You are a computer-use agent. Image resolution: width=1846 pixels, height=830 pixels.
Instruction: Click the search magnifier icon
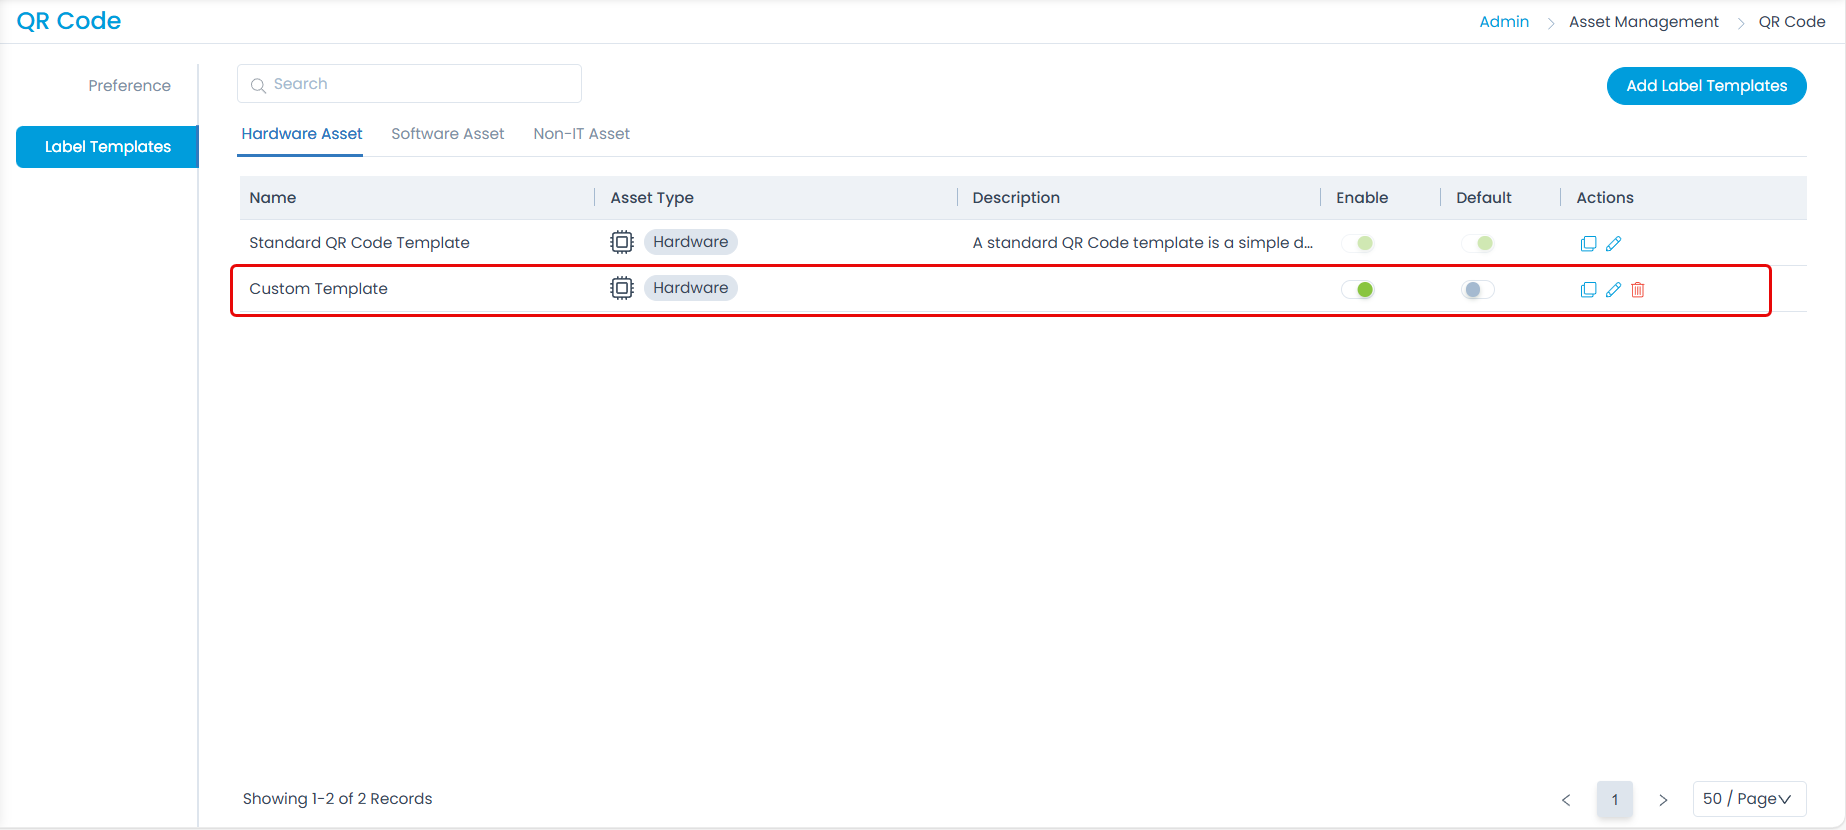tap(258, 85)
